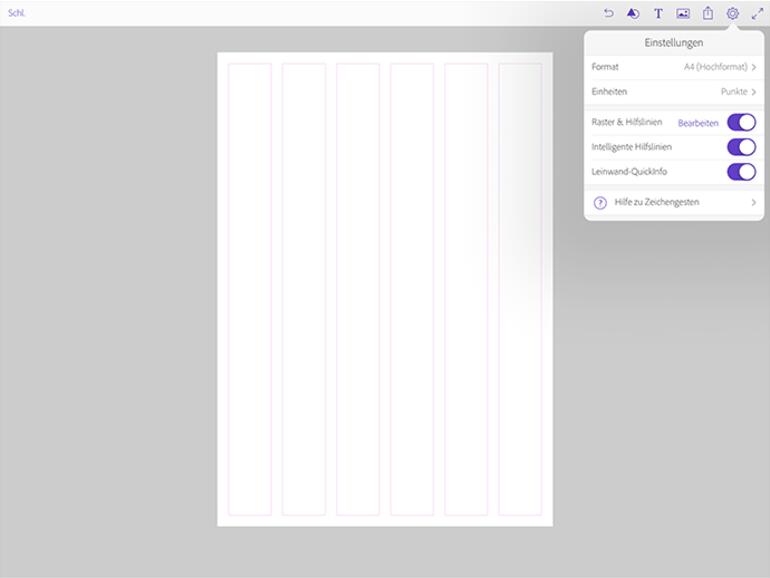Select the Text tool icon
This screenshot has height=578, width=770.
(658, 14)
